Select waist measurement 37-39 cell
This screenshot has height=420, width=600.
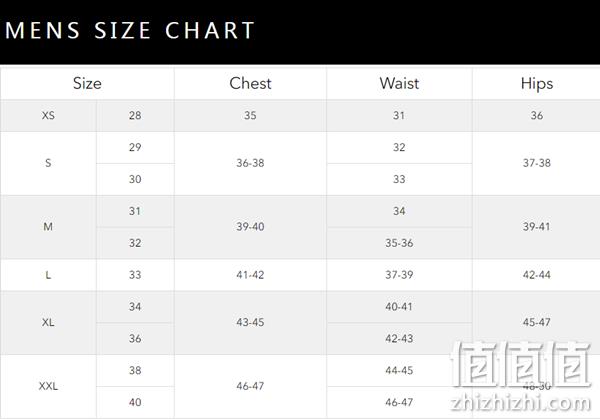click(399, 275)
